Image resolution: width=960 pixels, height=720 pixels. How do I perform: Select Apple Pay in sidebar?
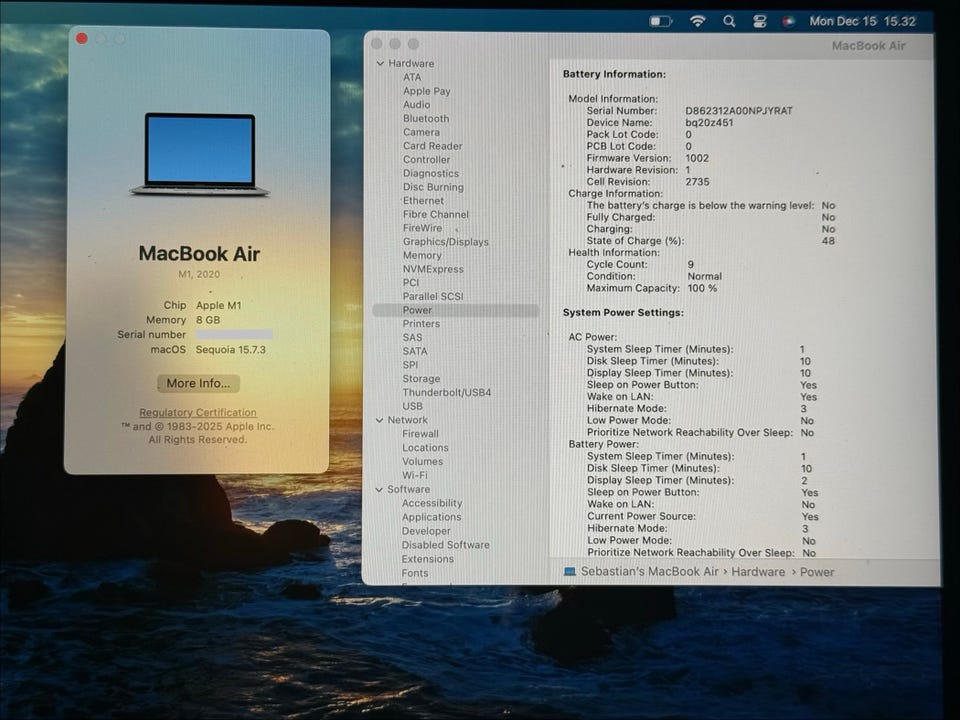pos(427,91)
